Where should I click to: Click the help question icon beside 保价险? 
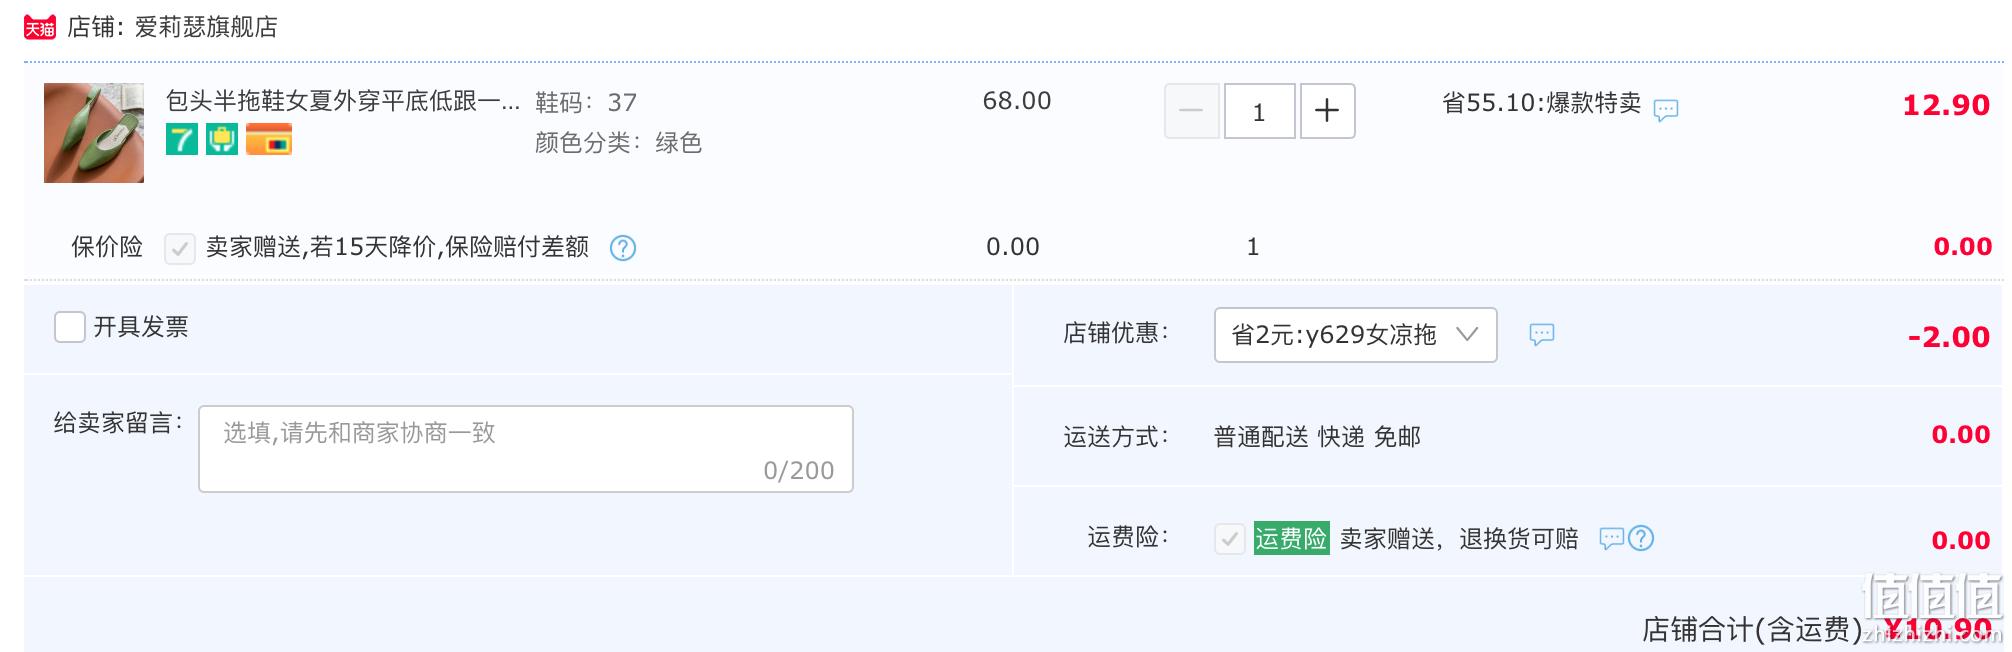coord(622,247)
